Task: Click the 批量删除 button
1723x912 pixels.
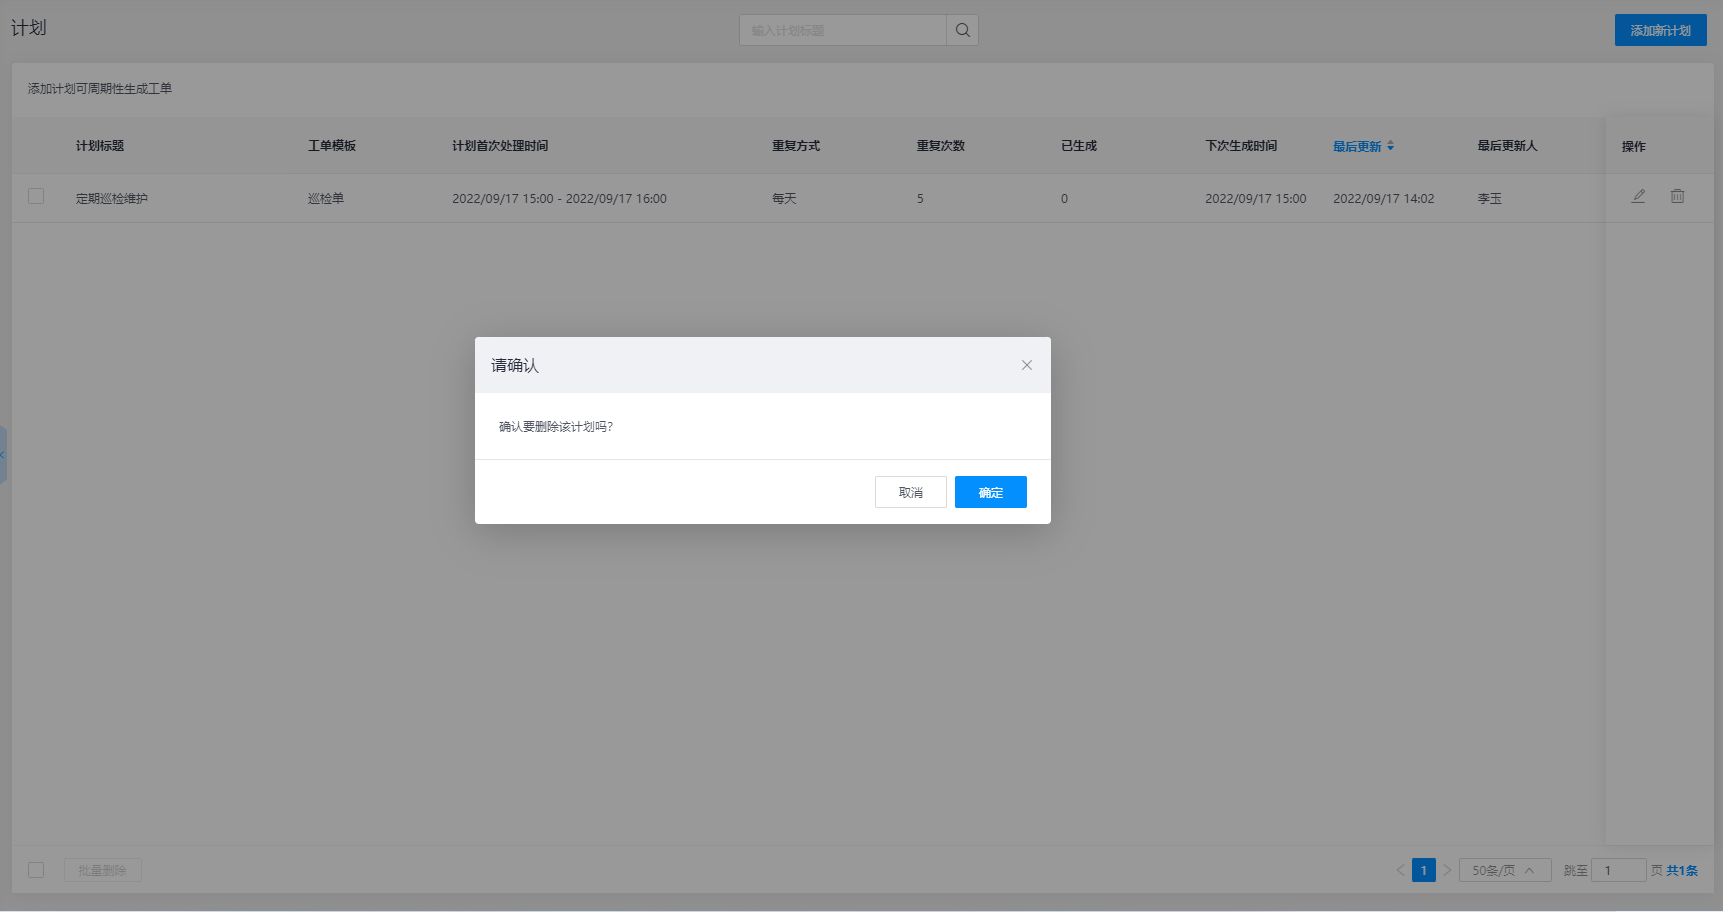Action: 102,870
